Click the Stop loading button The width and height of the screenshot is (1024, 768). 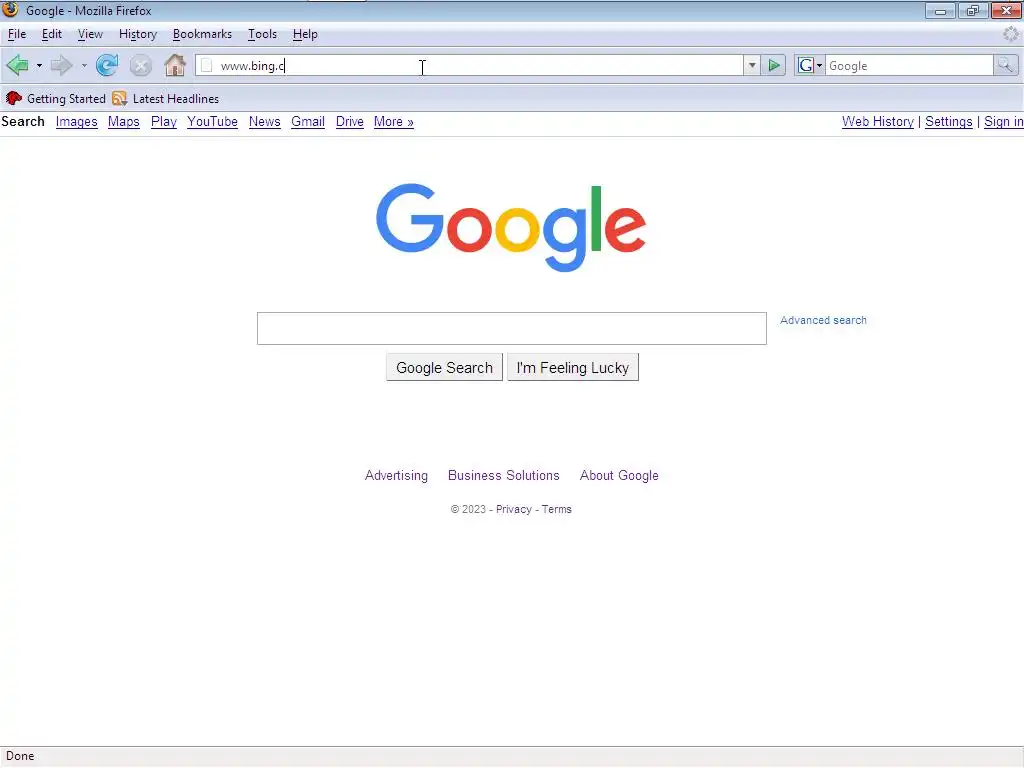pos(140,65)
